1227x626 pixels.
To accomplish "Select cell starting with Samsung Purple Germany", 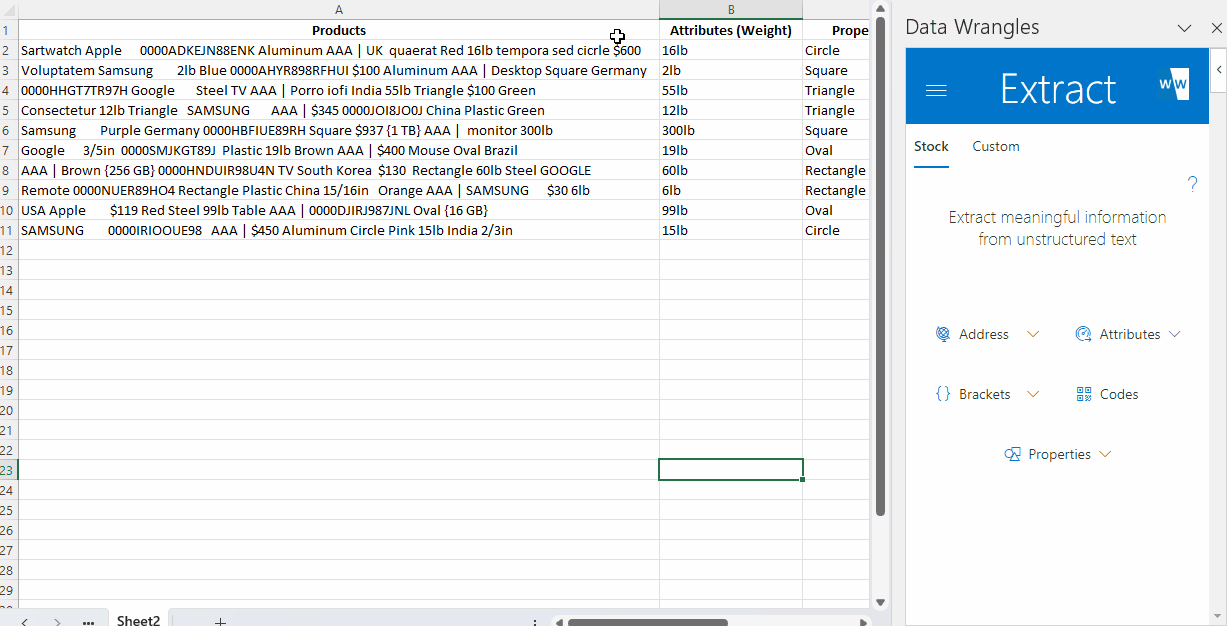I will [x=339, y=130].
